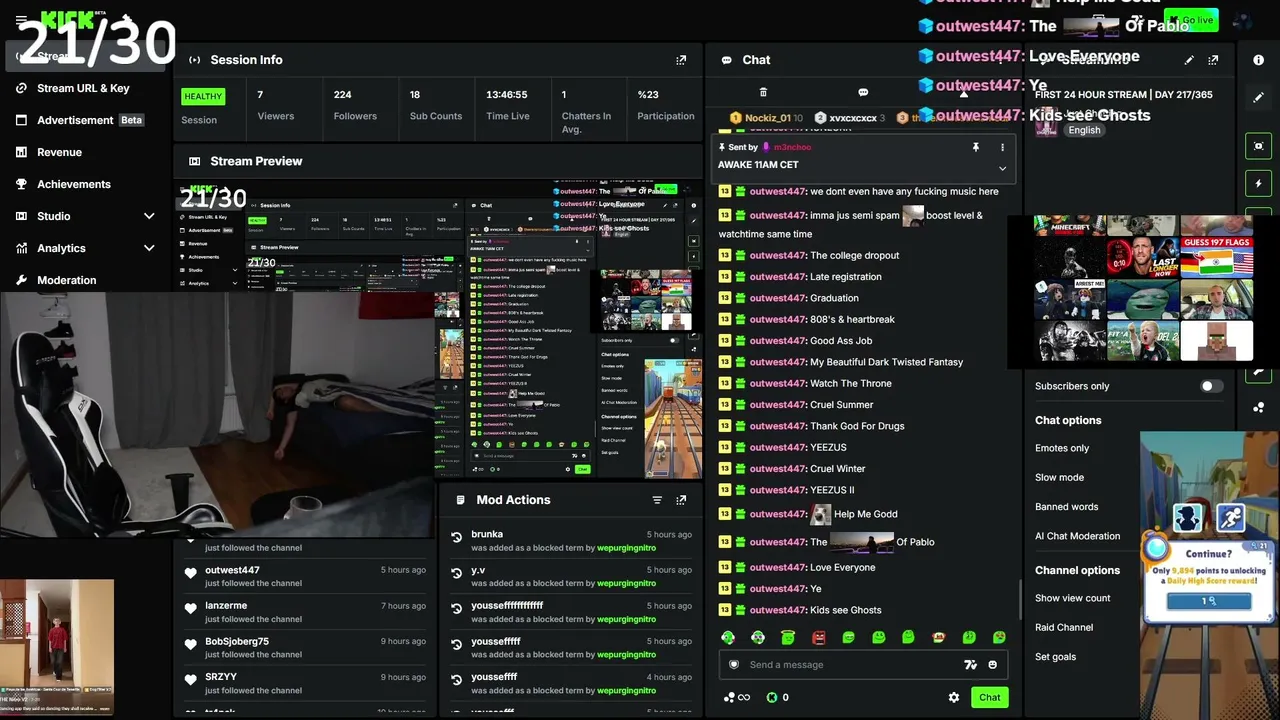Click the 13:46:55 Time Live value
Viewport: 1280px width, 720px height.
507,95
